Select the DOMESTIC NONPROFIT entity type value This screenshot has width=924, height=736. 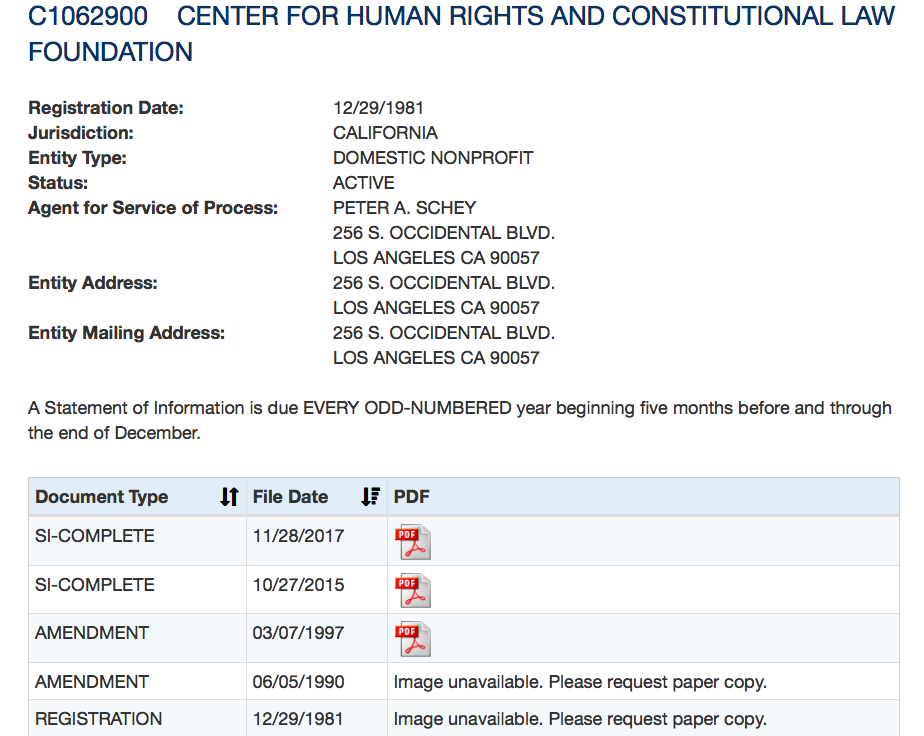[x=433, y=158]
